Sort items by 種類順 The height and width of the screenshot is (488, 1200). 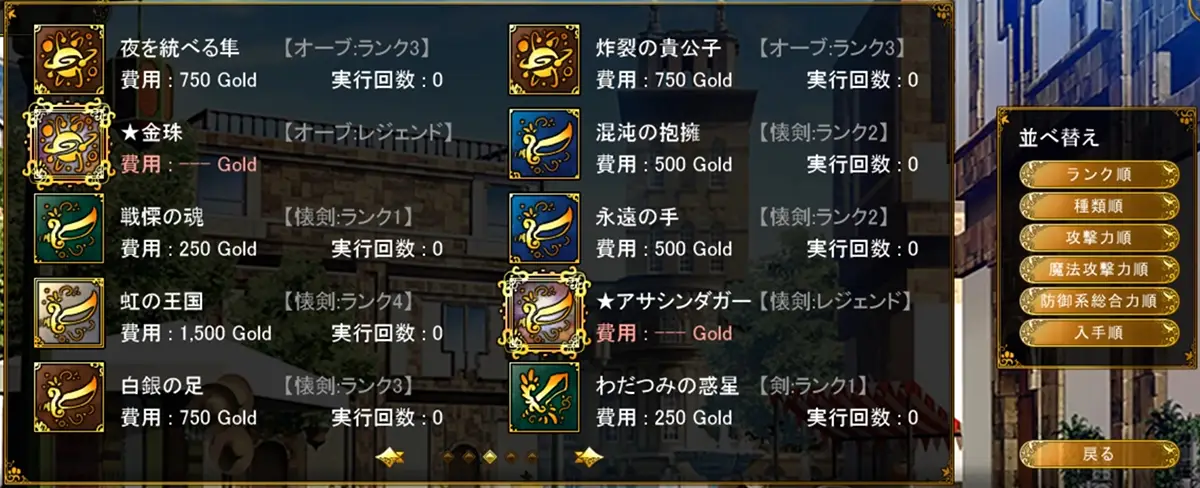point(1099,206)
